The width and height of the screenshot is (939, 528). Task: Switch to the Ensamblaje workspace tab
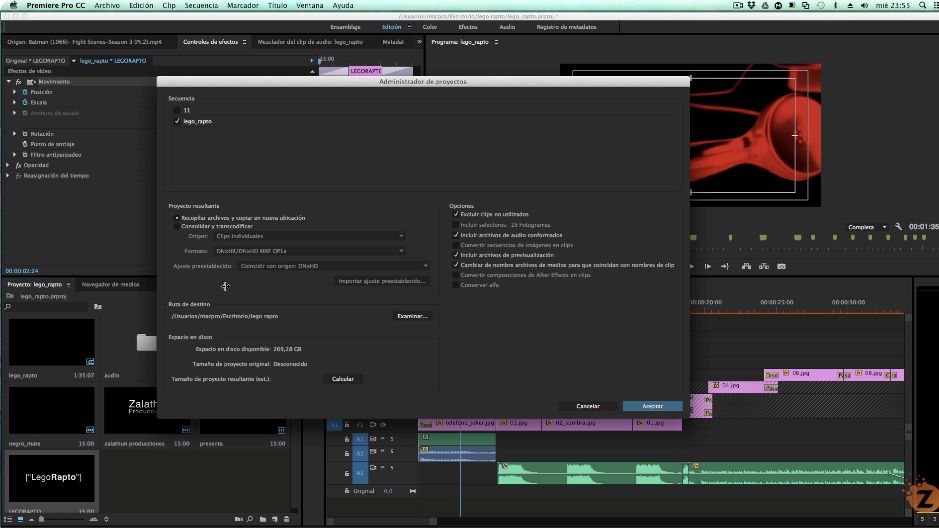[x=346, y=27]
